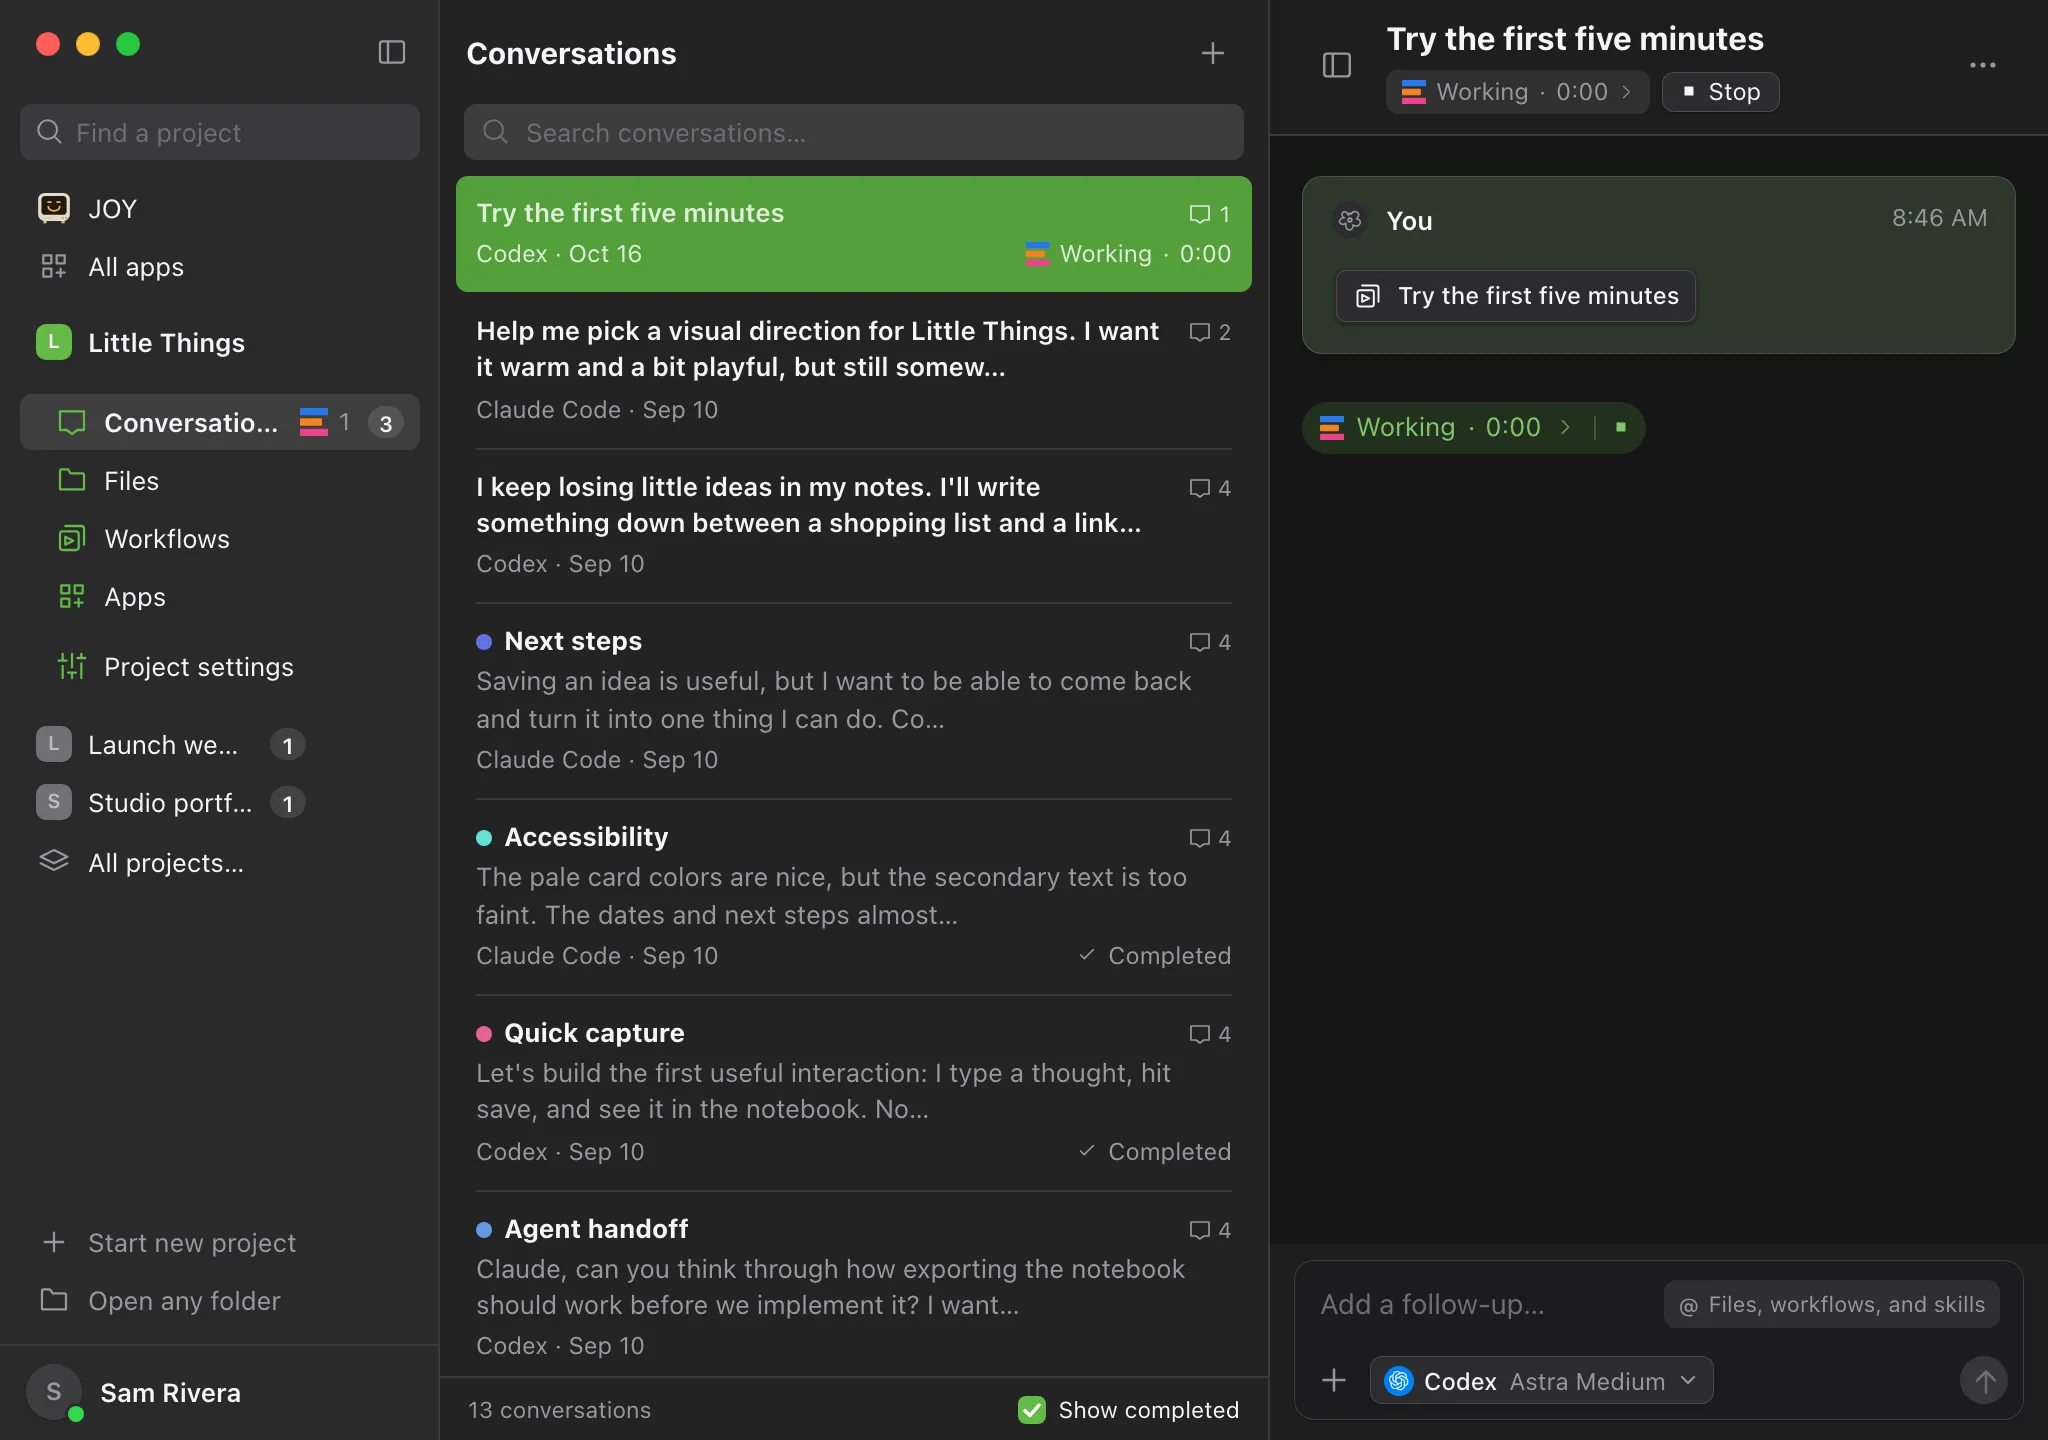Open the Apps section in Little Things
This screenshot has height=1440, width=2048.
coord(220,596)
